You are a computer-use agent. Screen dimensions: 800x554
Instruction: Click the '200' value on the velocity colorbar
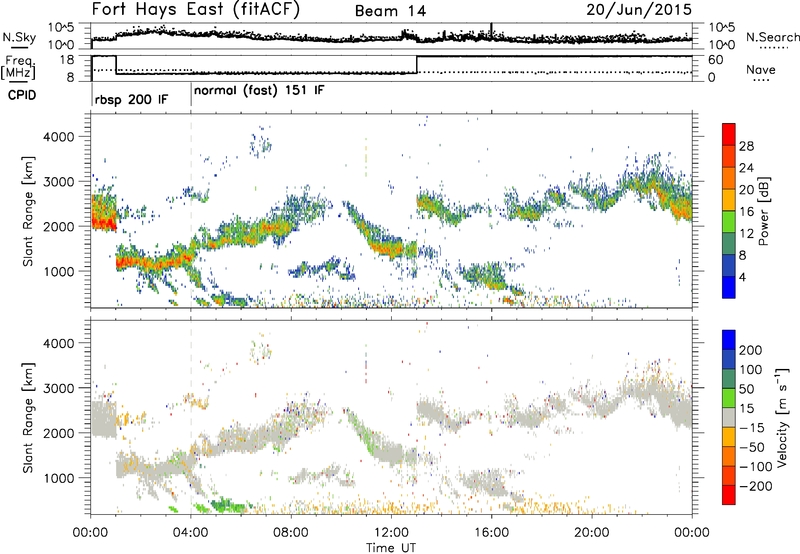[751, 350]
